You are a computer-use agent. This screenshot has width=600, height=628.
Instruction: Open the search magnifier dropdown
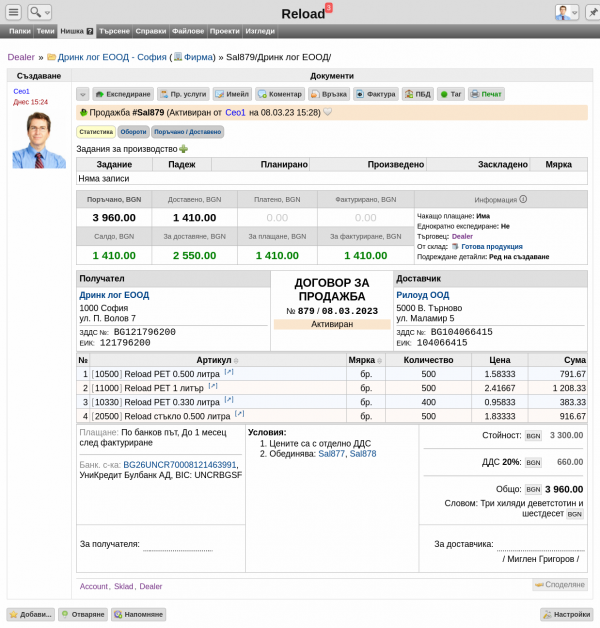pyautogui.click(x=39, y=12)
